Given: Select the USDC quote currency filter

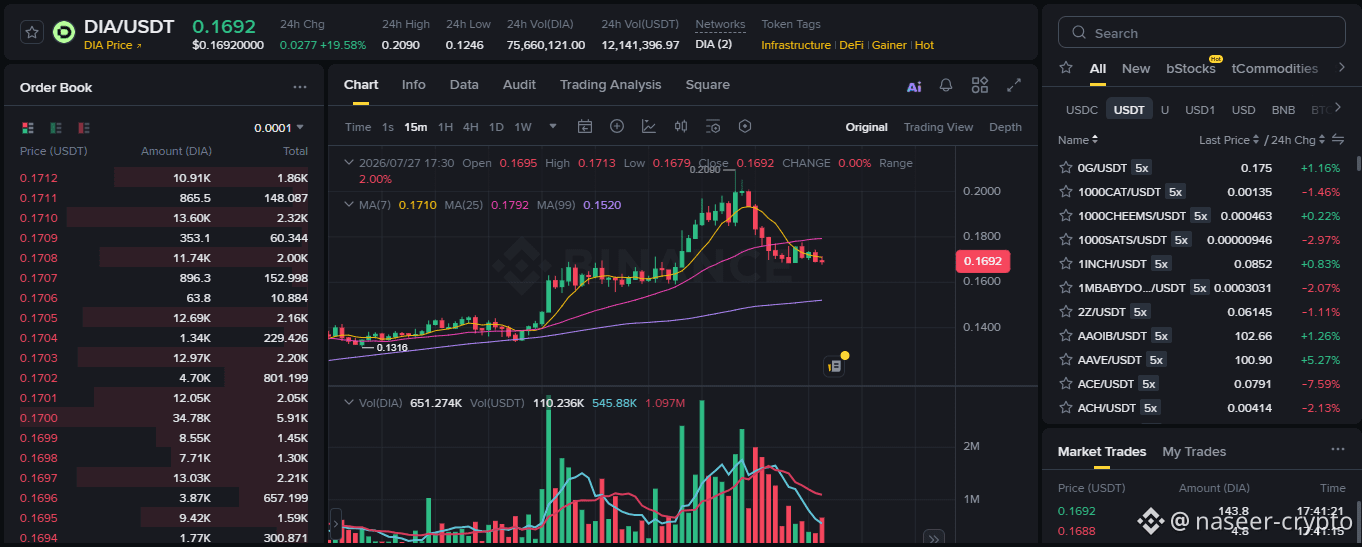Looking at the screenshot, I should pos(1081,109).
